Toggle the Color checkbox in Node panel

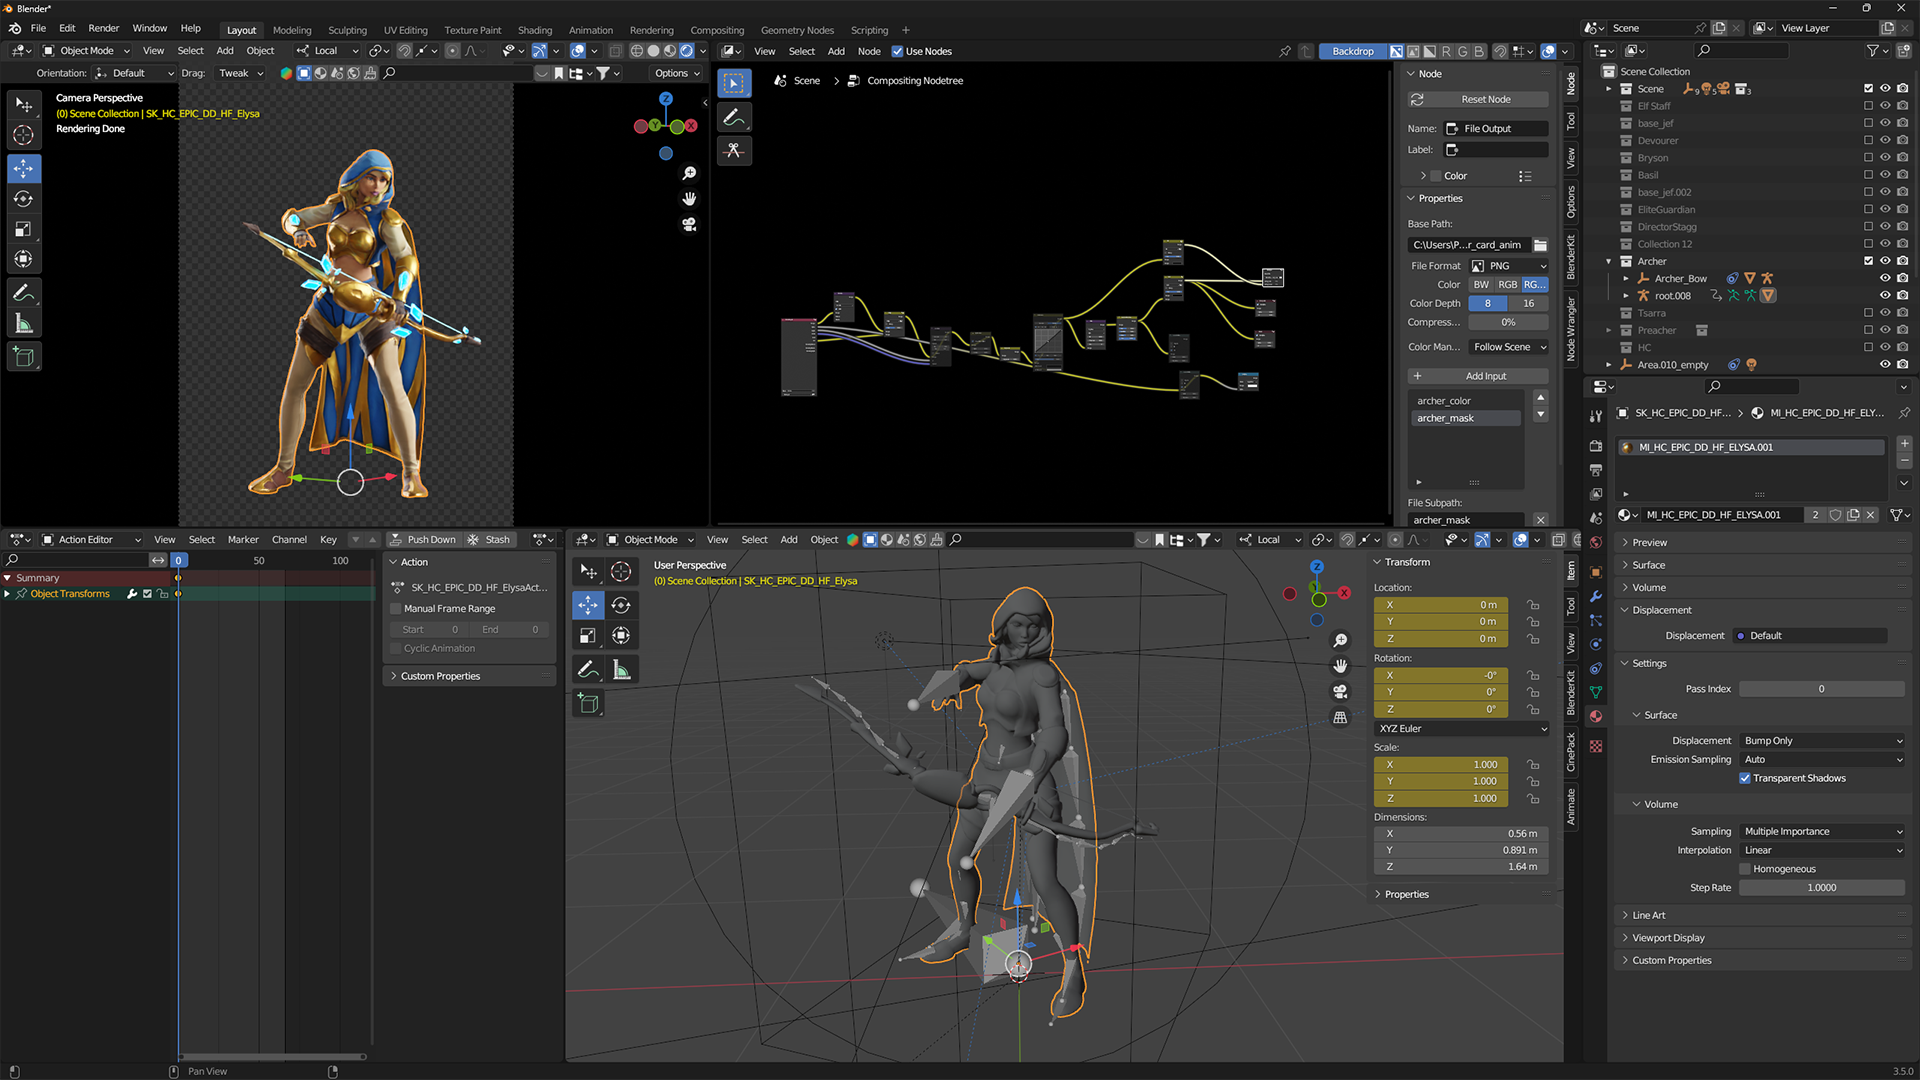tap(1437, 176)
